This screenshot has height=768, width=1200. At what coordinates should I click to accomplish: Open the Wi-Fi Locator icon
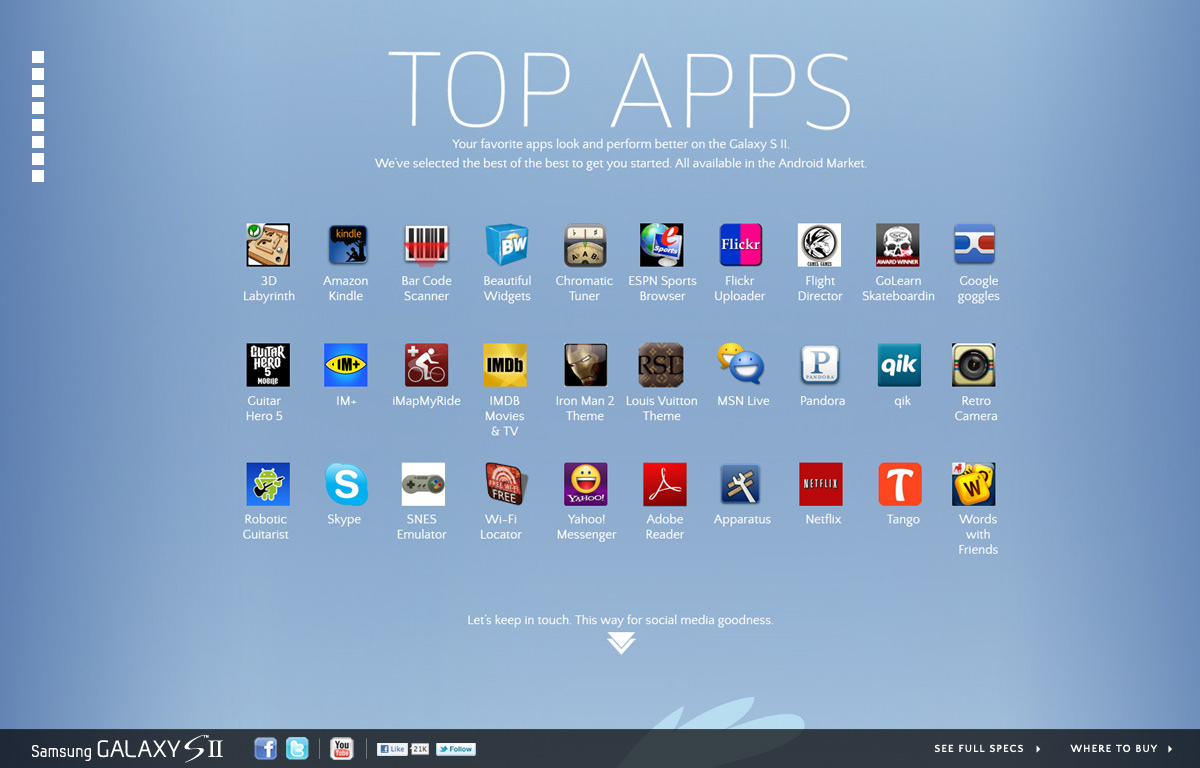click(x=505, y=484)
